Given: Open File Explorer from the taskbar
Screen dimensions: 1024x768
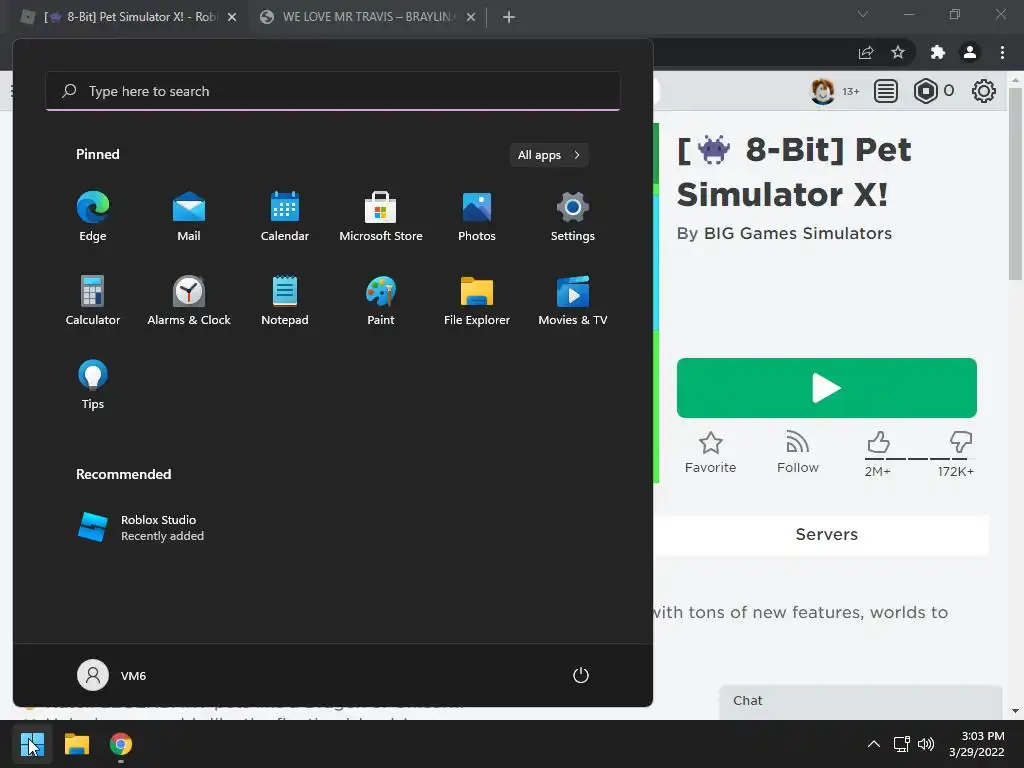Looking at the screenshot, I should [x=76, y=744].
